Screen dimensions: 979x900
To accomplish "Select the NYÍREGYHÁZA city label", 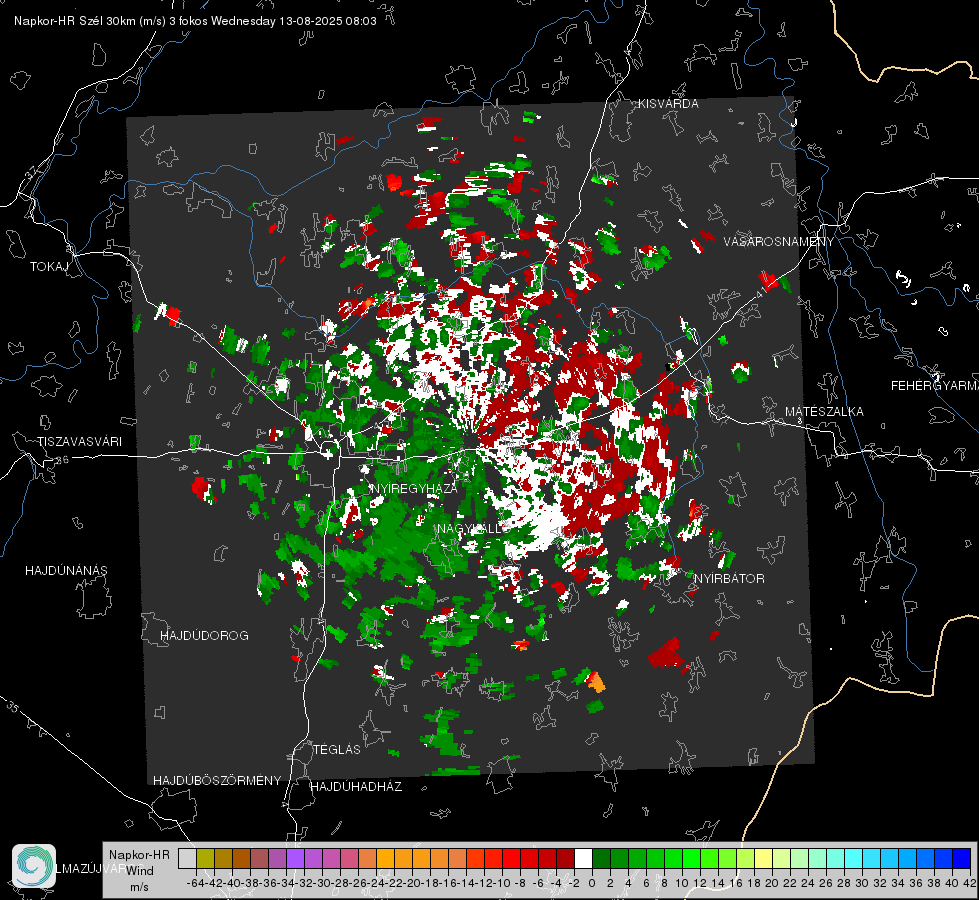I will pos(415,488).
